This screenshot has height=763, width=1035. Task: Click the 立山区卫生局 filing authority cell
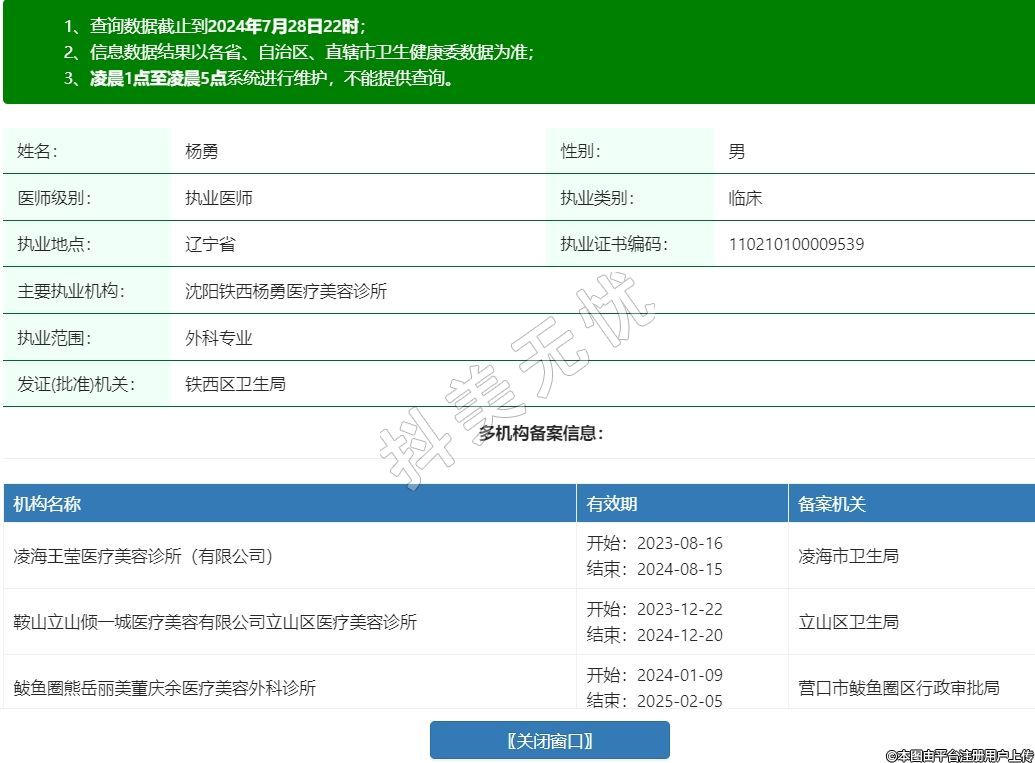point(848,622)
